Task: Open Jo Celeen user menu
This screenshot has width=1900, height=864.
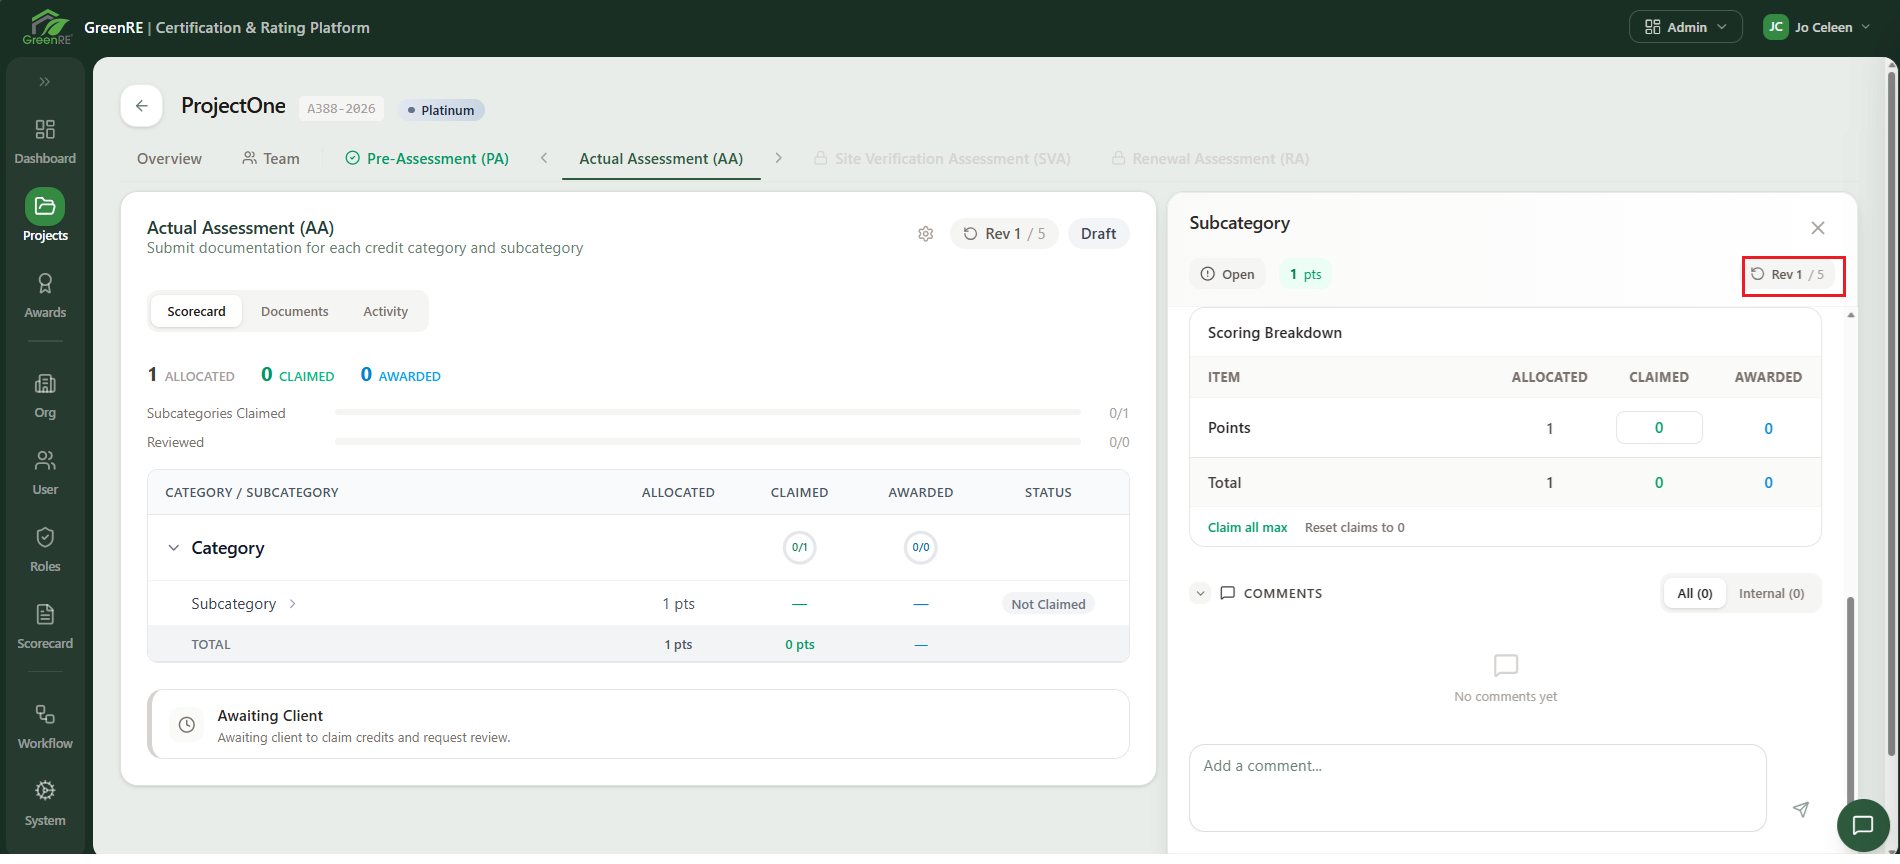Action: [1816, 27]
